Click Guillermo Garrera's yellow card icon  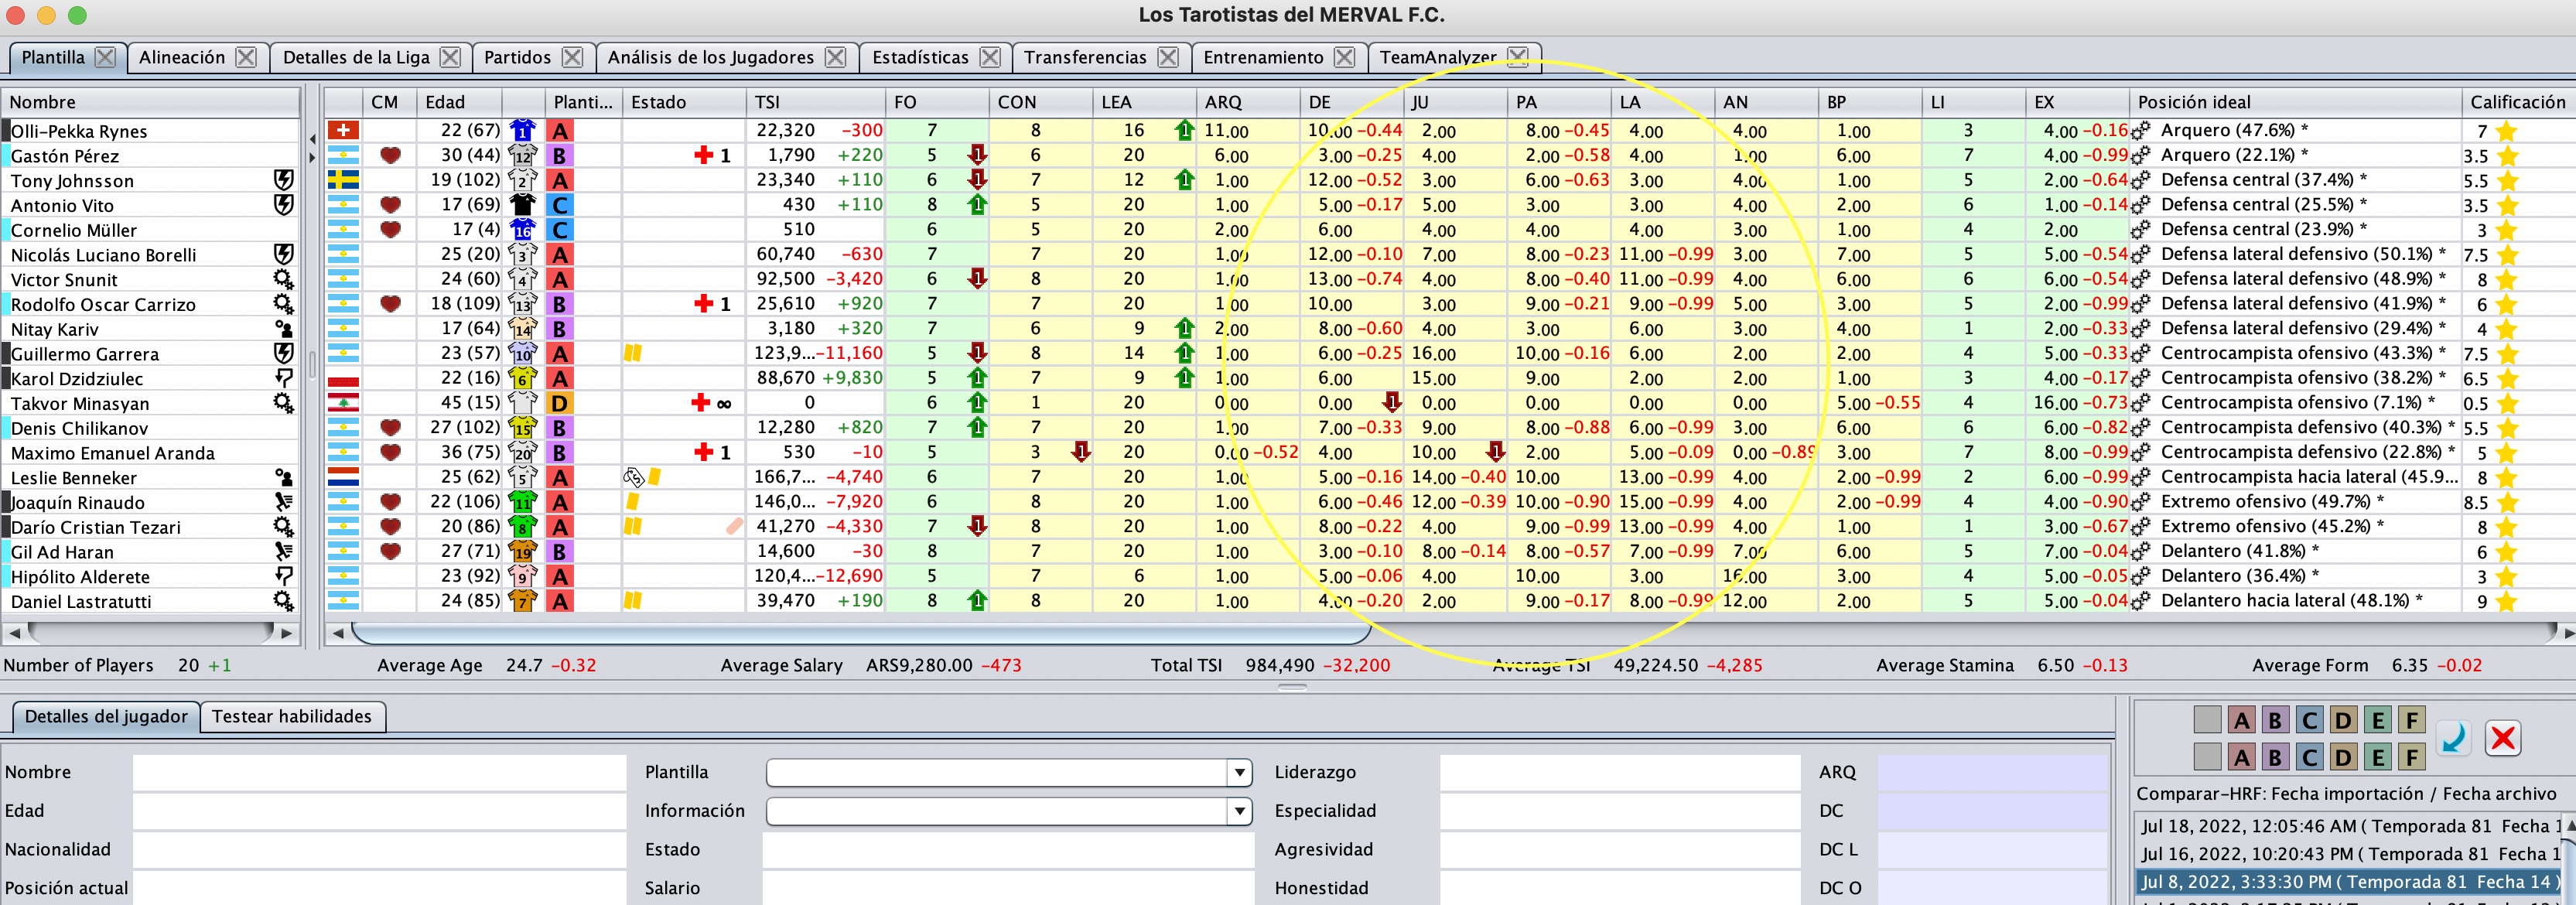click(x=632, y=353)
